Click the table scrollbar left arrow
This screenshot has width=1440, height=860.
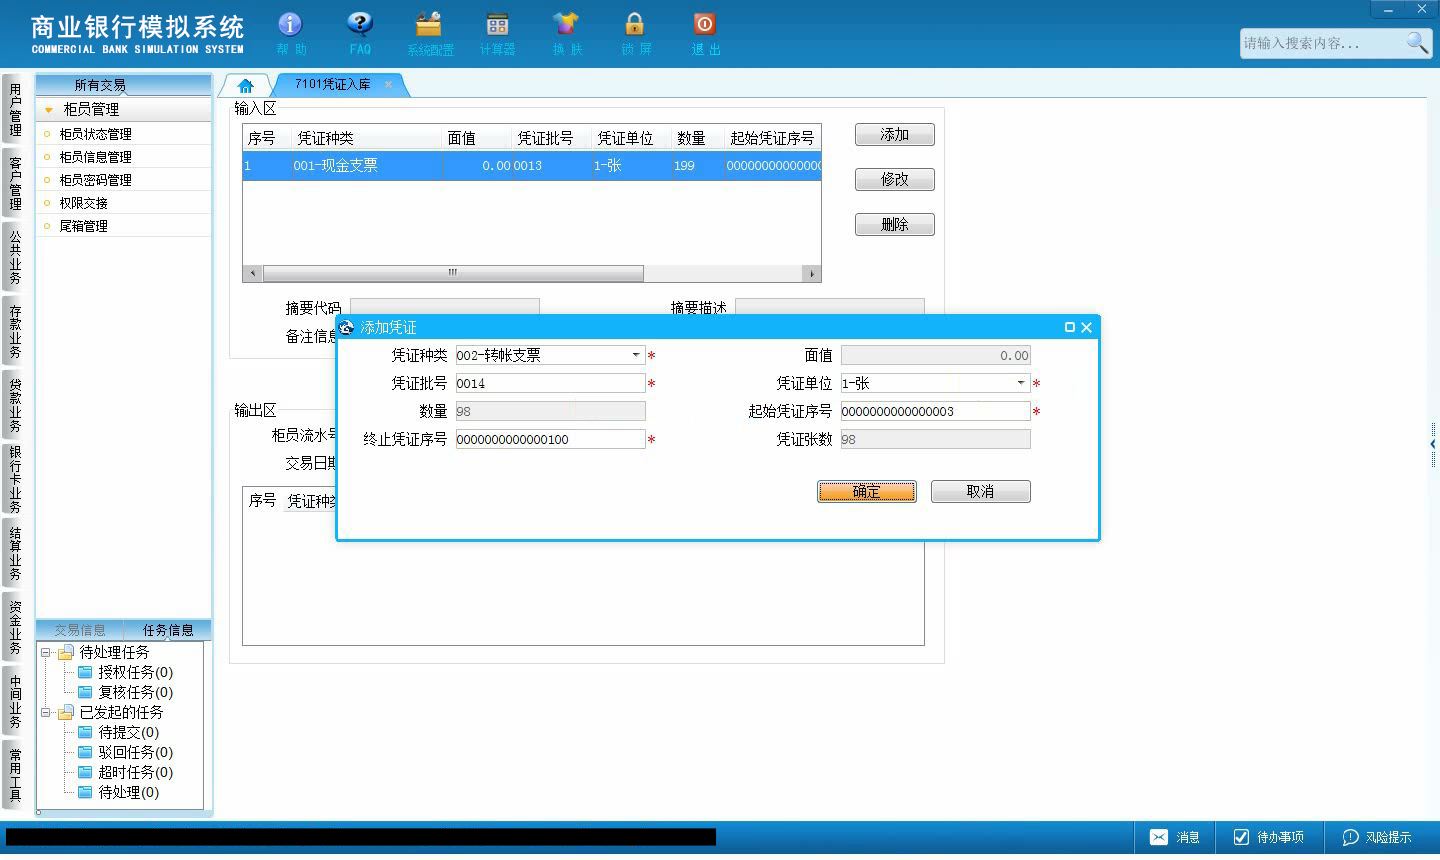click(252, 273)
